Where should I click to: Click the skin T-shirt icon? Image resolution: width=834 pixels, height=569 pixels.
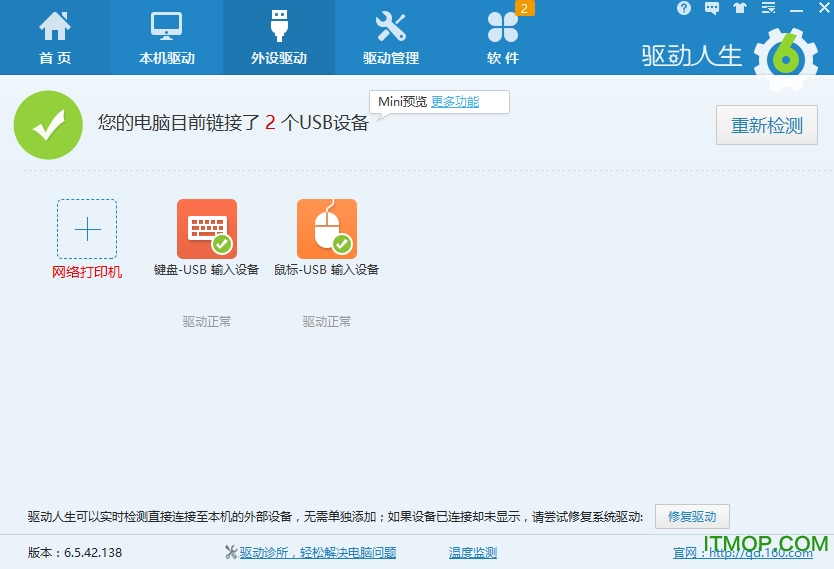pos(740,8)
